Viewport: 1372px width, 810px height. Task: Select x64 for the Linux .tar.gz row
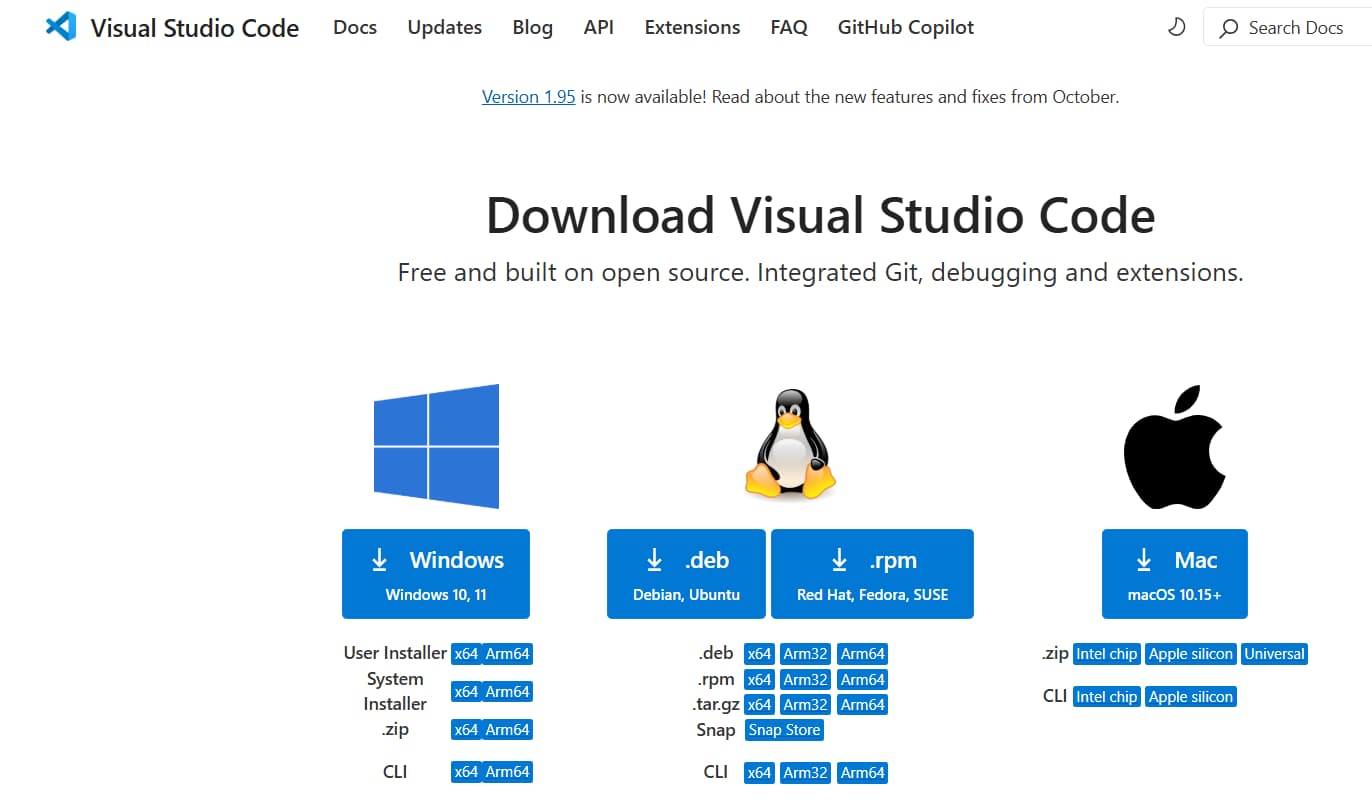pos(760,705)
